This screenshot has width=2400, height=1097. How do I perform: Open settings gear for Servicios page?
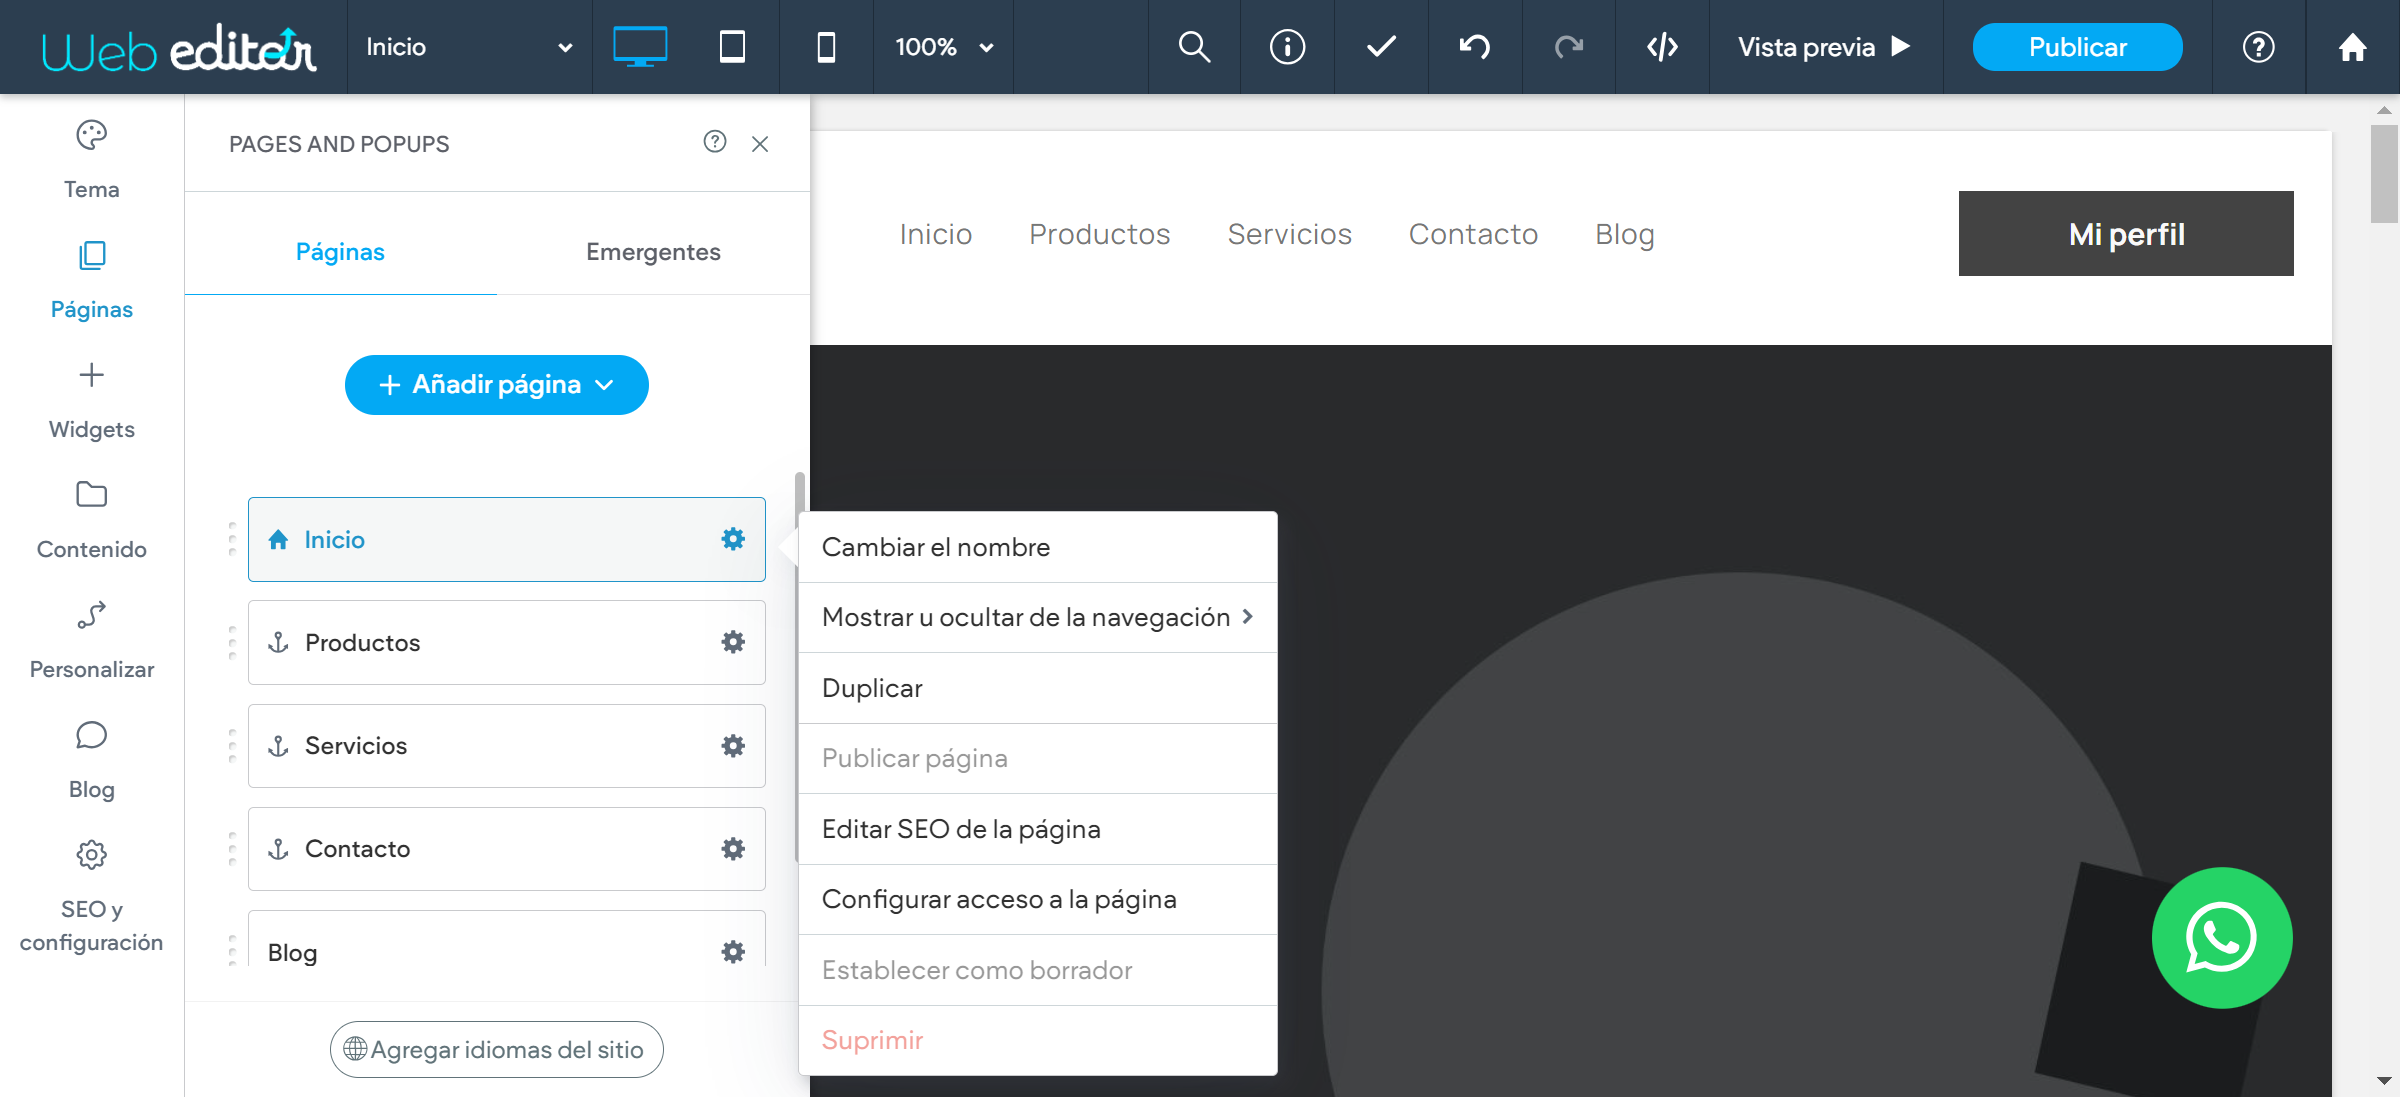point(733,745)
